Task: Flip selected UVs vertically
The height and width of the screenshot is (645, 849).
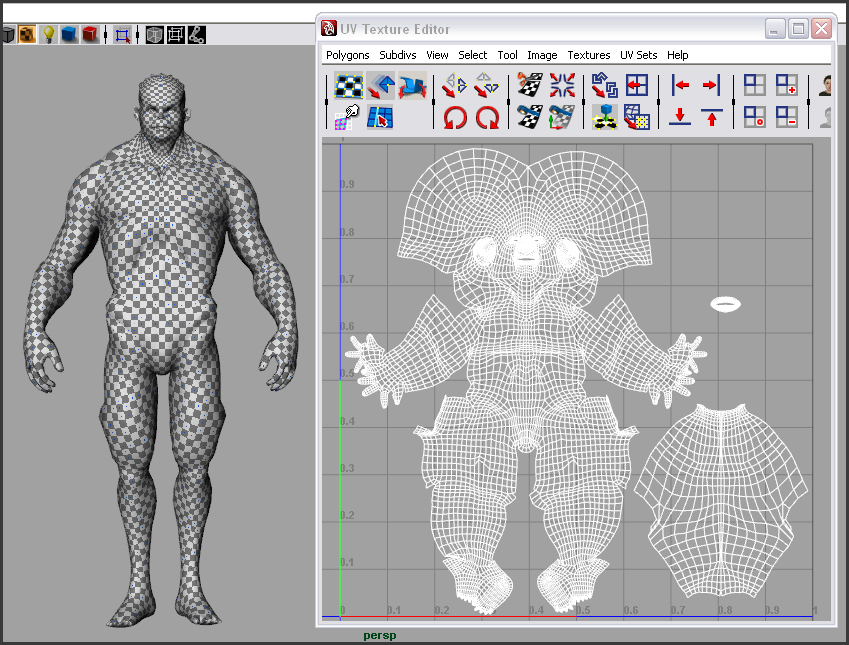Action: tap(486, 86)
